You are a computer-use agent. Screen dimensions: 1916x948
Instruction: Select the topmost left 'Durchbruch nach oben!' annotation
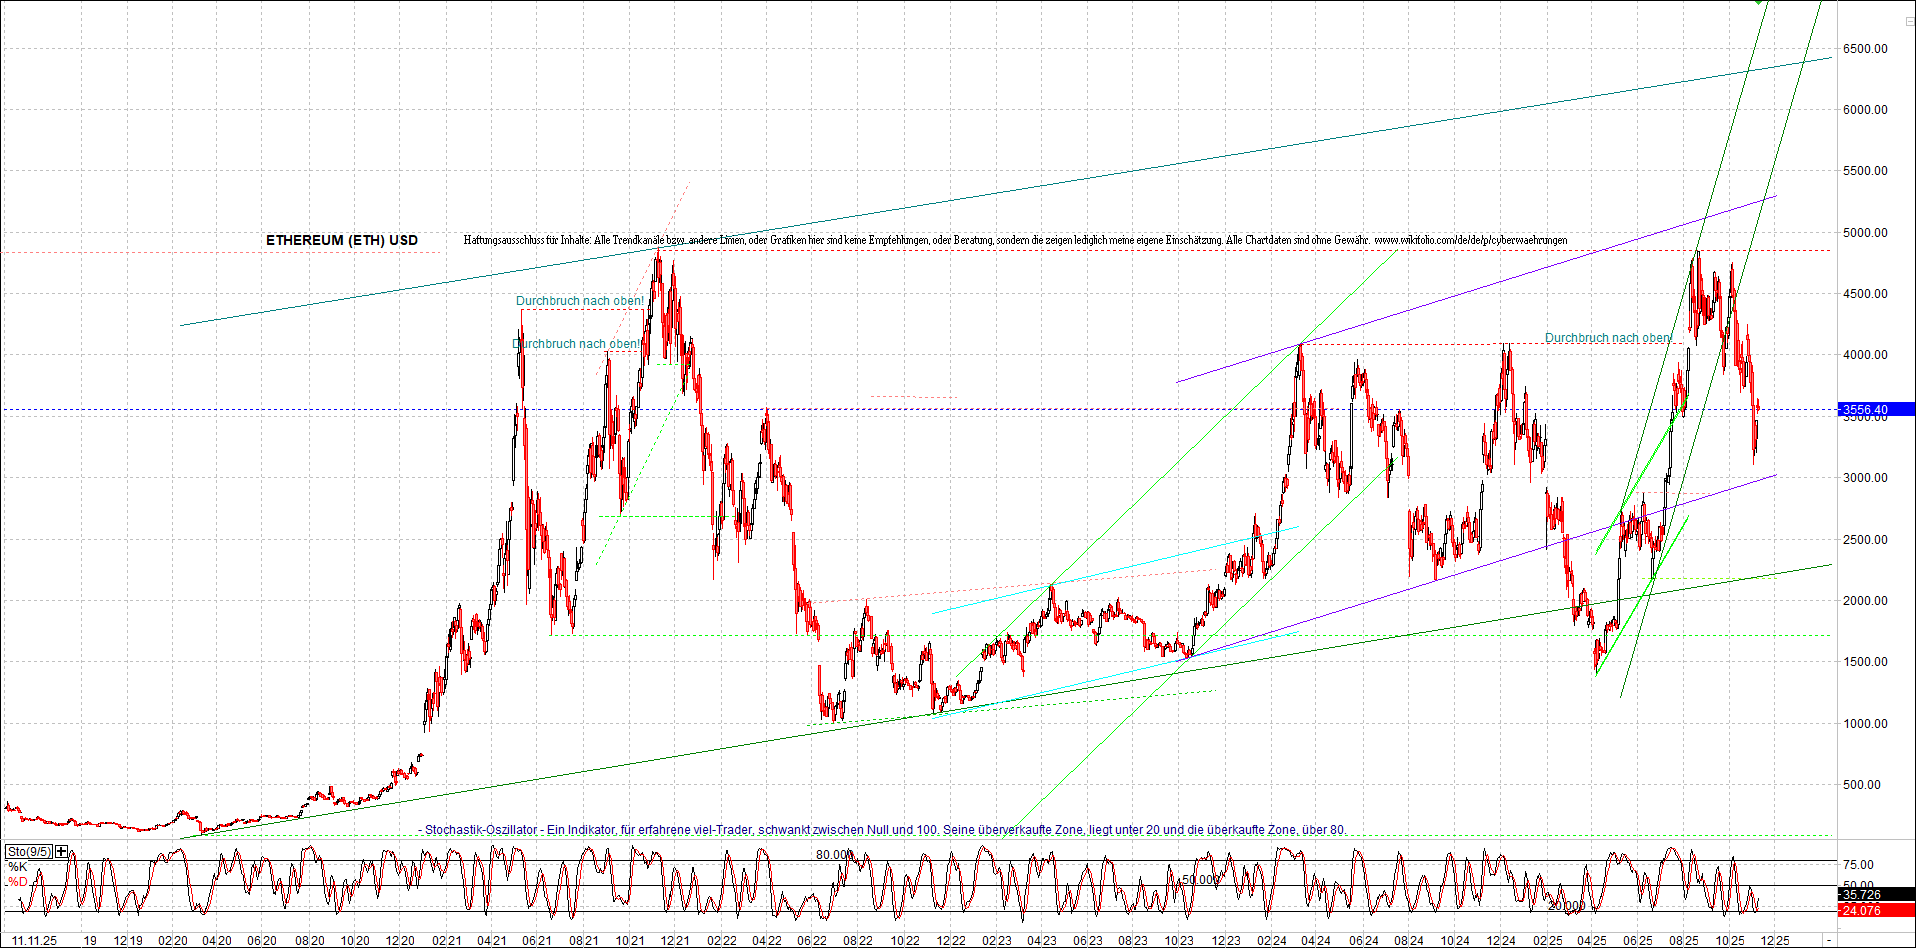pos(579,301)
